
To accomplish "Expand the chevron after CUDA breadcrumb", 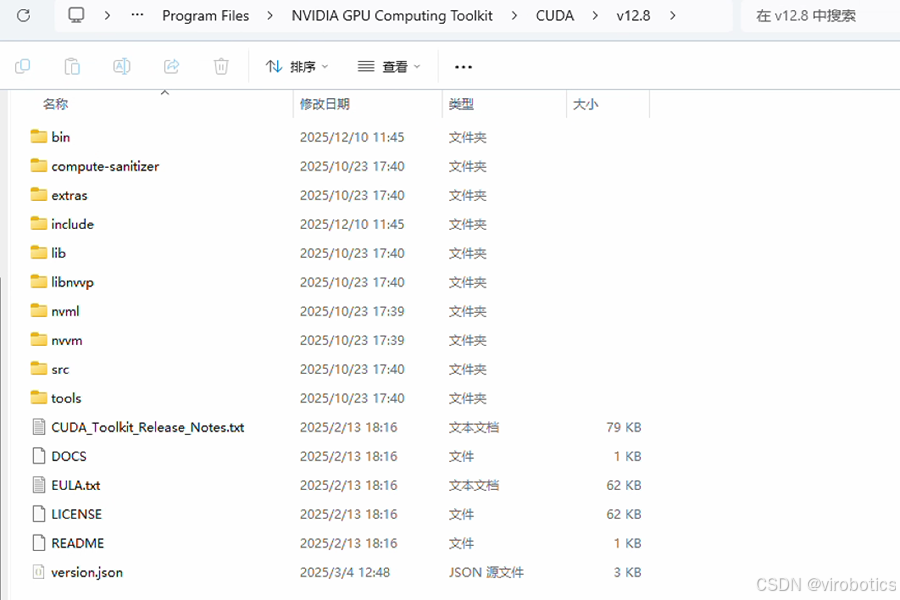I will (595, 16).
